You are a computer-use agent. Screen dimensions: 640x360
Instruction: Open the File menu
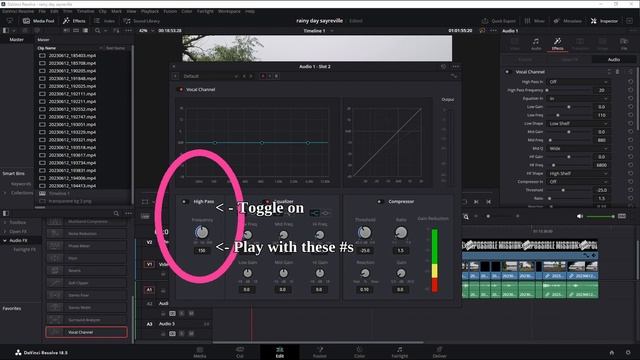[x=42, y=11]
